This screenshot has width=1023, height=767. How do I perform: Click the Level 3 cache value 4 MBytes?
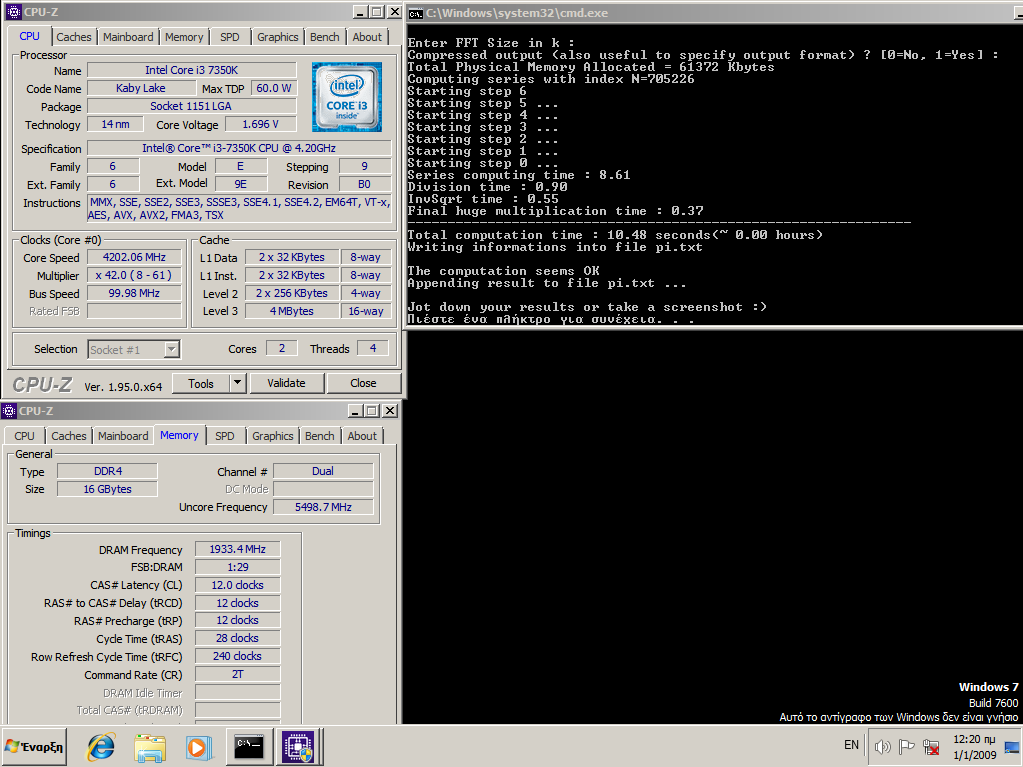click(292, 311)
